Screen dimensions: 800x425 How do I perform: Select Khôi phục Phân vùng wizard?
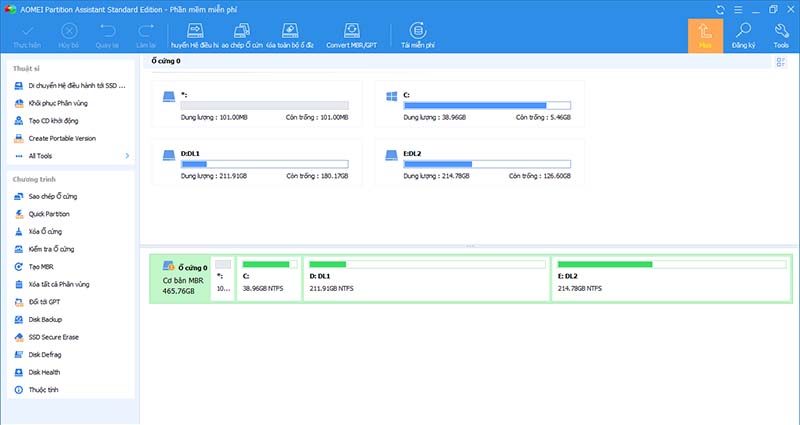point(51,103)
